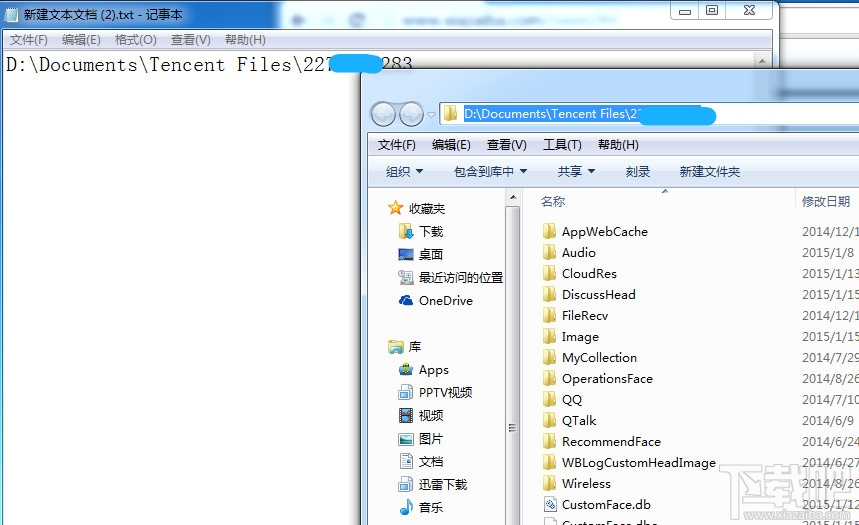This screenshot has width=859, height=525.
Task: Open the 工具(T) menu in Explorer
Action: coord(562,145)
